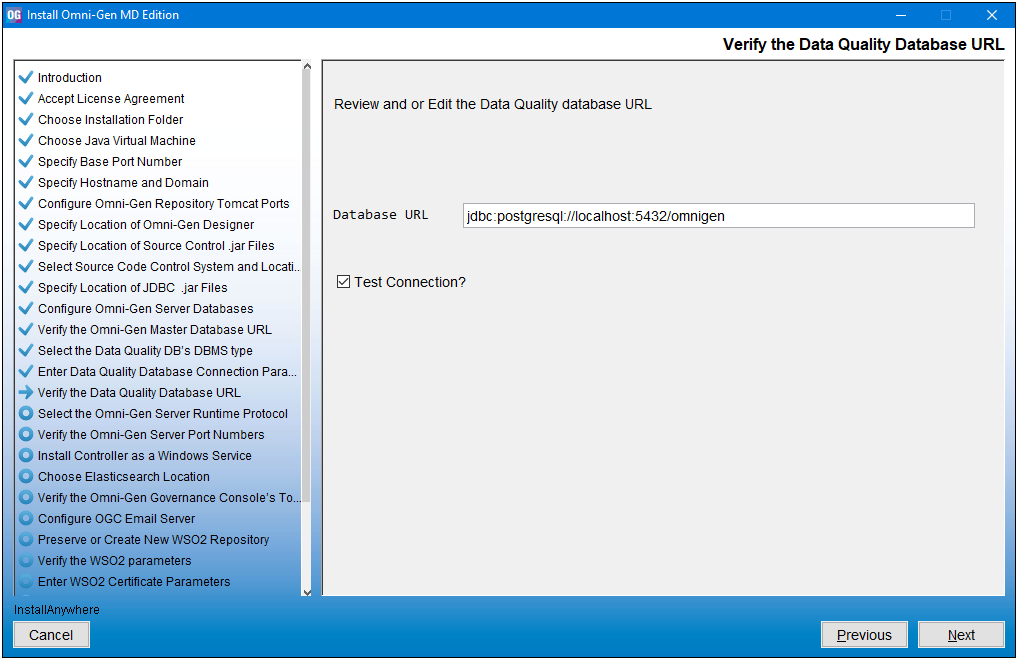Select Accept License Agreement step
Viewport: 1019px width, 661px height.
pyautogui.click(x=111, y=99)
